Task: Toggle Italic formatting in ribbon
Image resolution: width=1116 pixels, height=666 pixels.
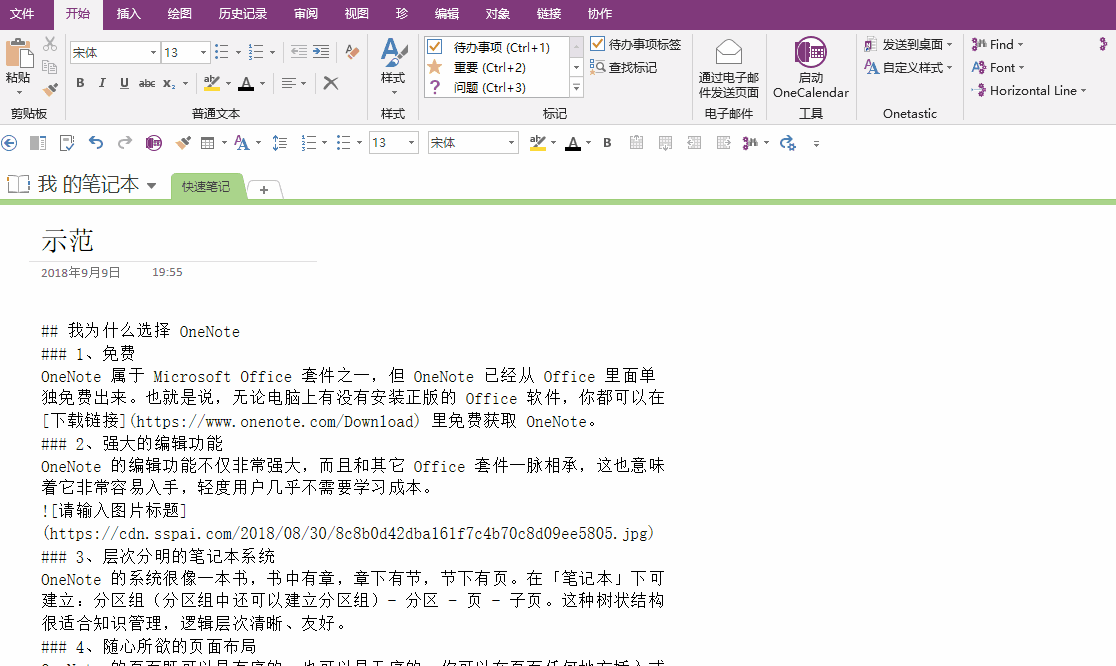Action: pyautogui.click(x=102, y=83)
